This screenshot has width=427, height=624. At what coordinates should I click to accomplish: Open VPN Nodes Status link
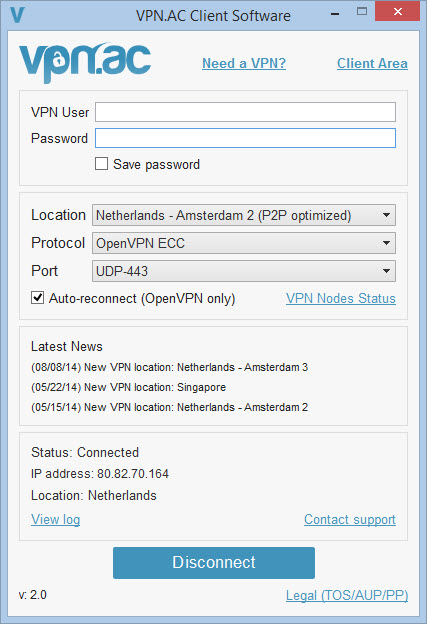341,298
